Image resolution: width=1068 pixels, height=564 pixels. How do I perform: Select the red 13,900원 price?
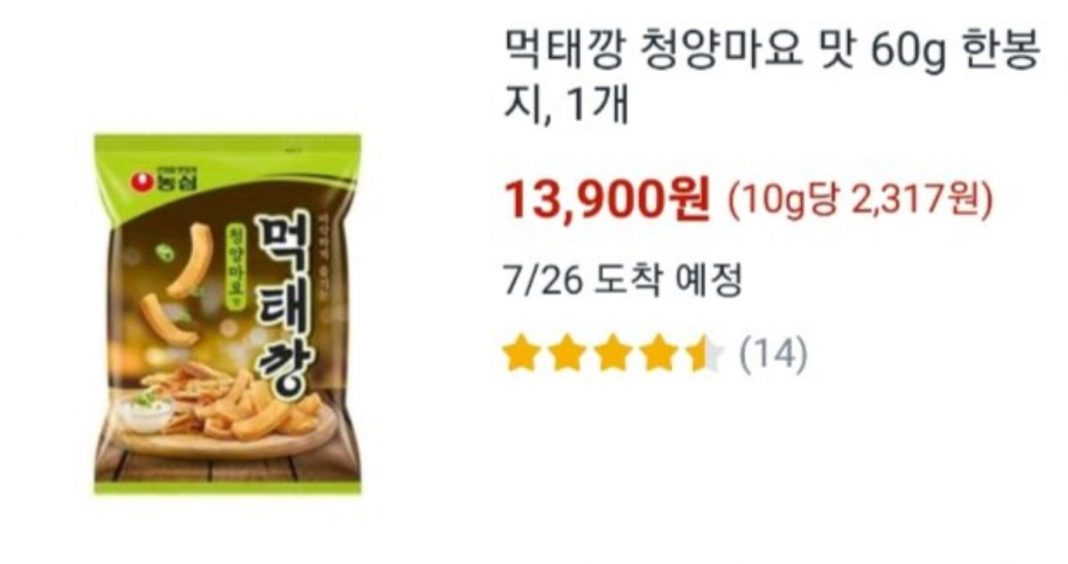[607, 200]
